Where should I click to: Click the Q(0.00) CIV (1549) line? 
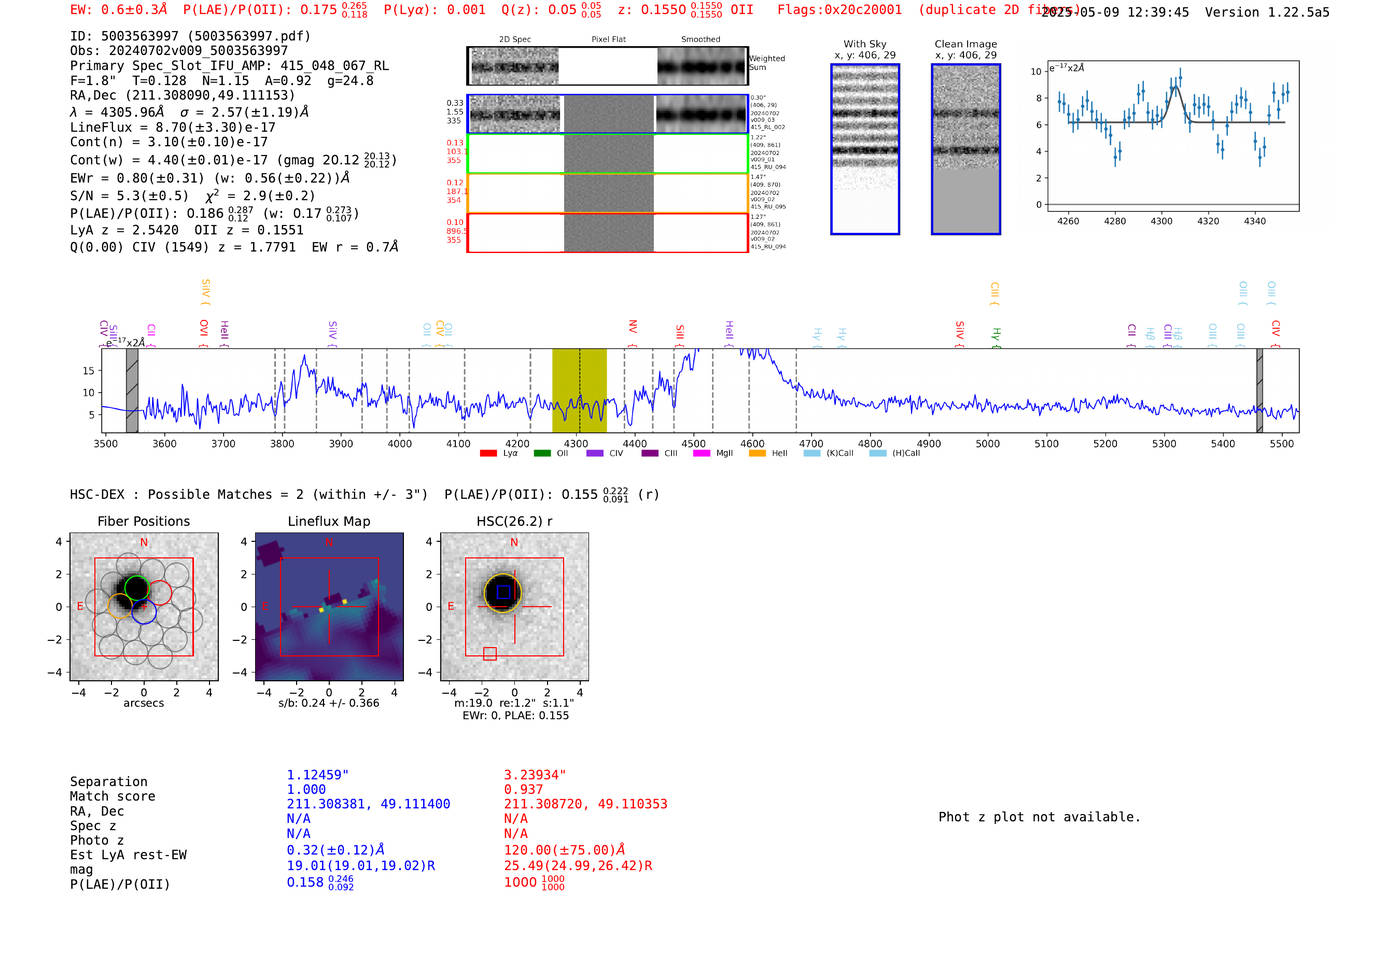click(234, 247)
